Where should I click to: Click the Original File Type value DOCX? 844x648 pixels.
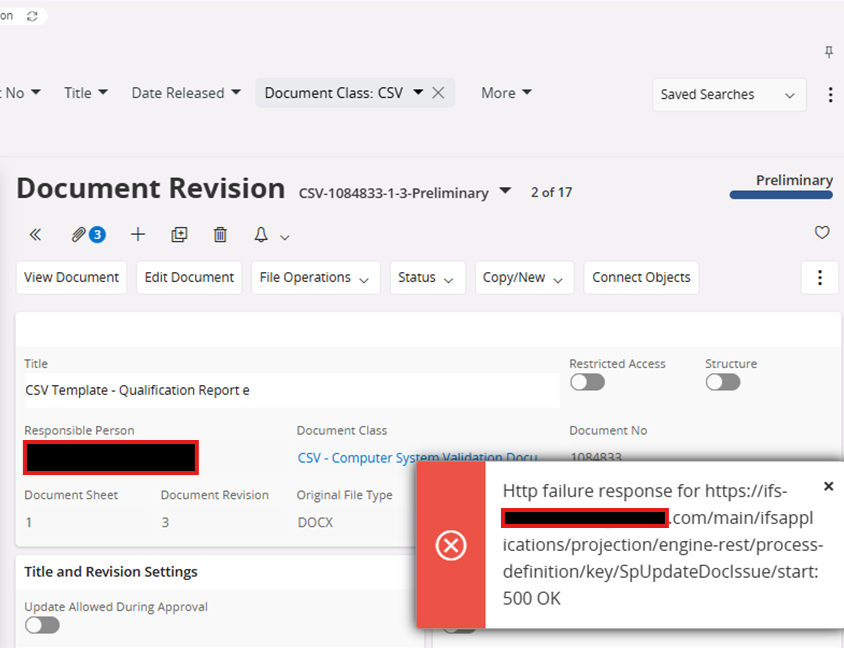[315, 523]
